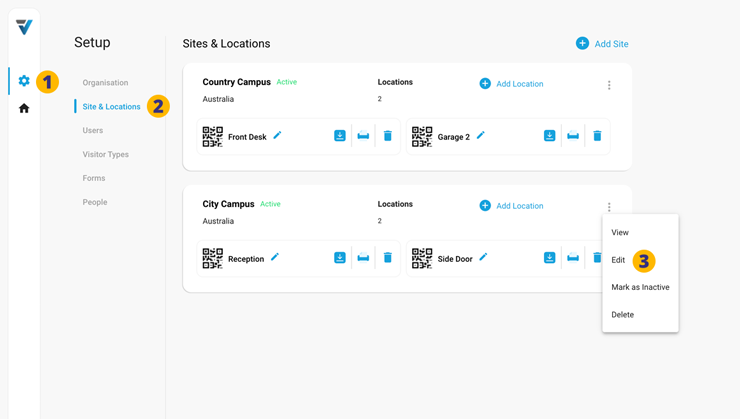Delete the Reception location
Image resolution: width=740 pixels, height=419 pixels.
pos(388,258)
